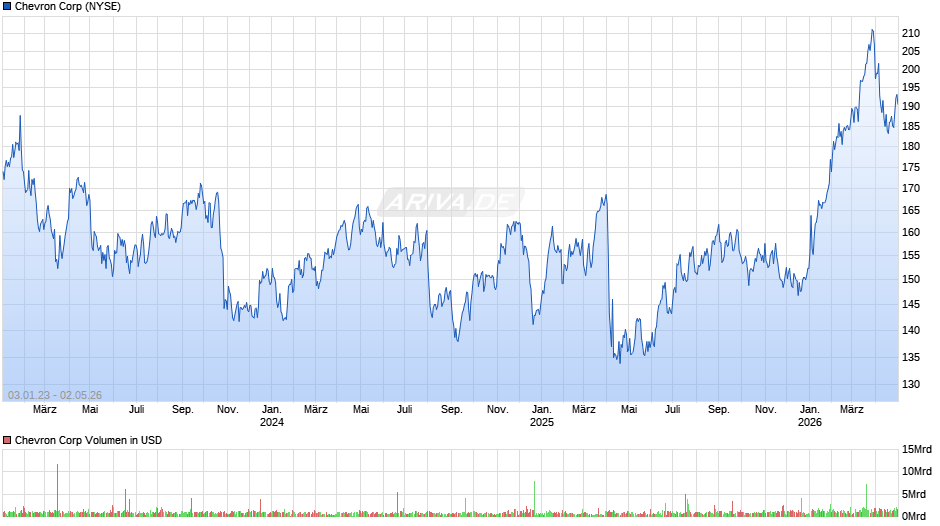Click the 10Mrd volume axis label
The width and height of the screenshot is (940, 526).
coord(917,471)
